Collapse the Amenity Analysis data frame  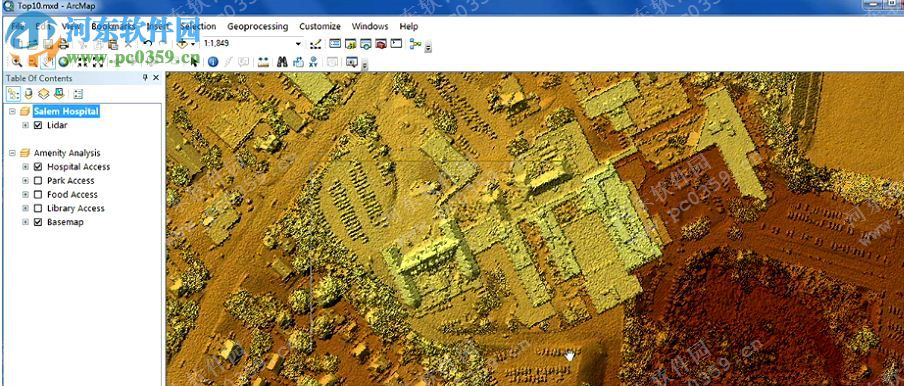point(12,153)
